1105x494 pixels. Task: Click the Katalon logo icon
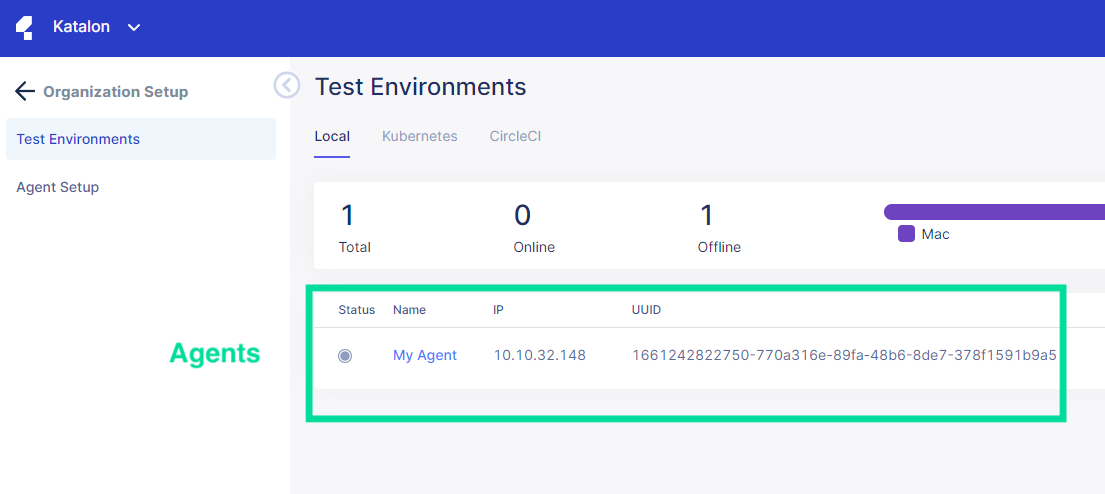coord(25,27)
